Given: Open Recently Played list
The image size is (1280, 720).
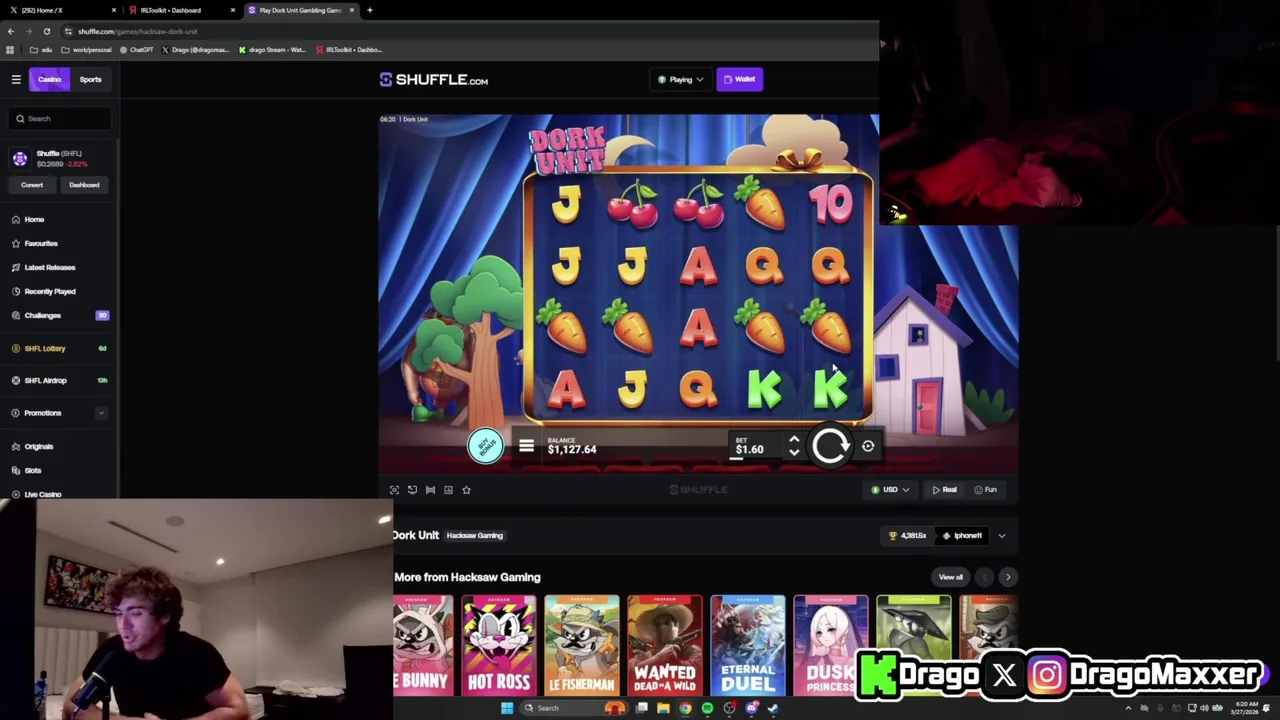Looking at the screenshot, I should click(49, 291).
